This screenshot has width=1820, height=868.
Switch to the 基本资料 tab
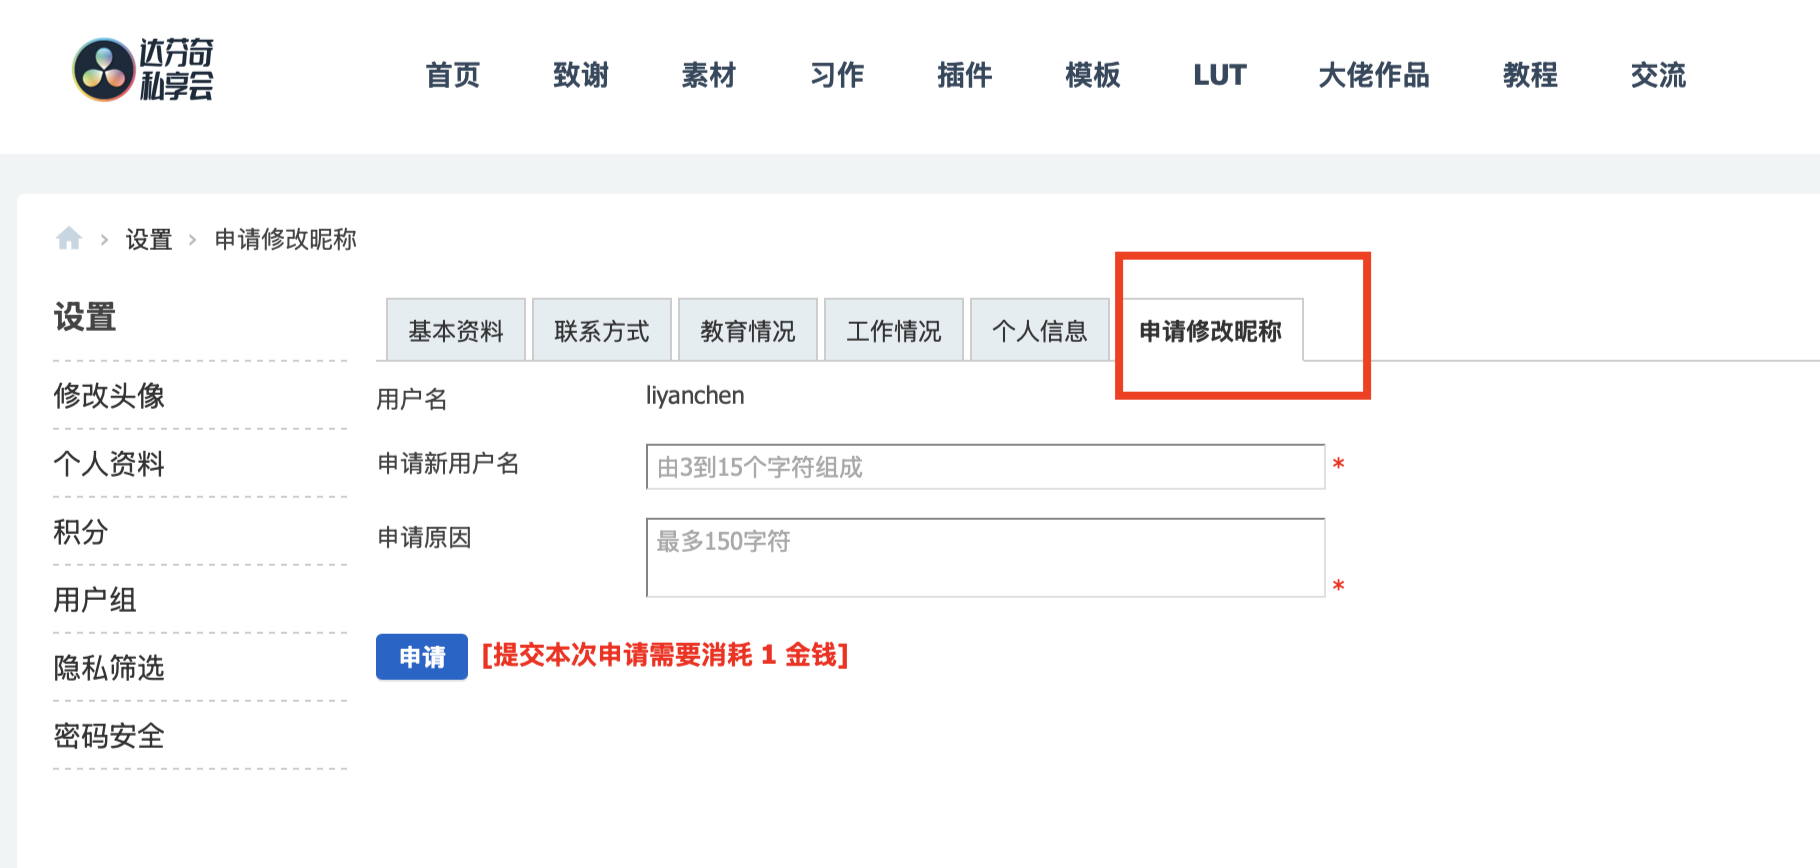456,331
